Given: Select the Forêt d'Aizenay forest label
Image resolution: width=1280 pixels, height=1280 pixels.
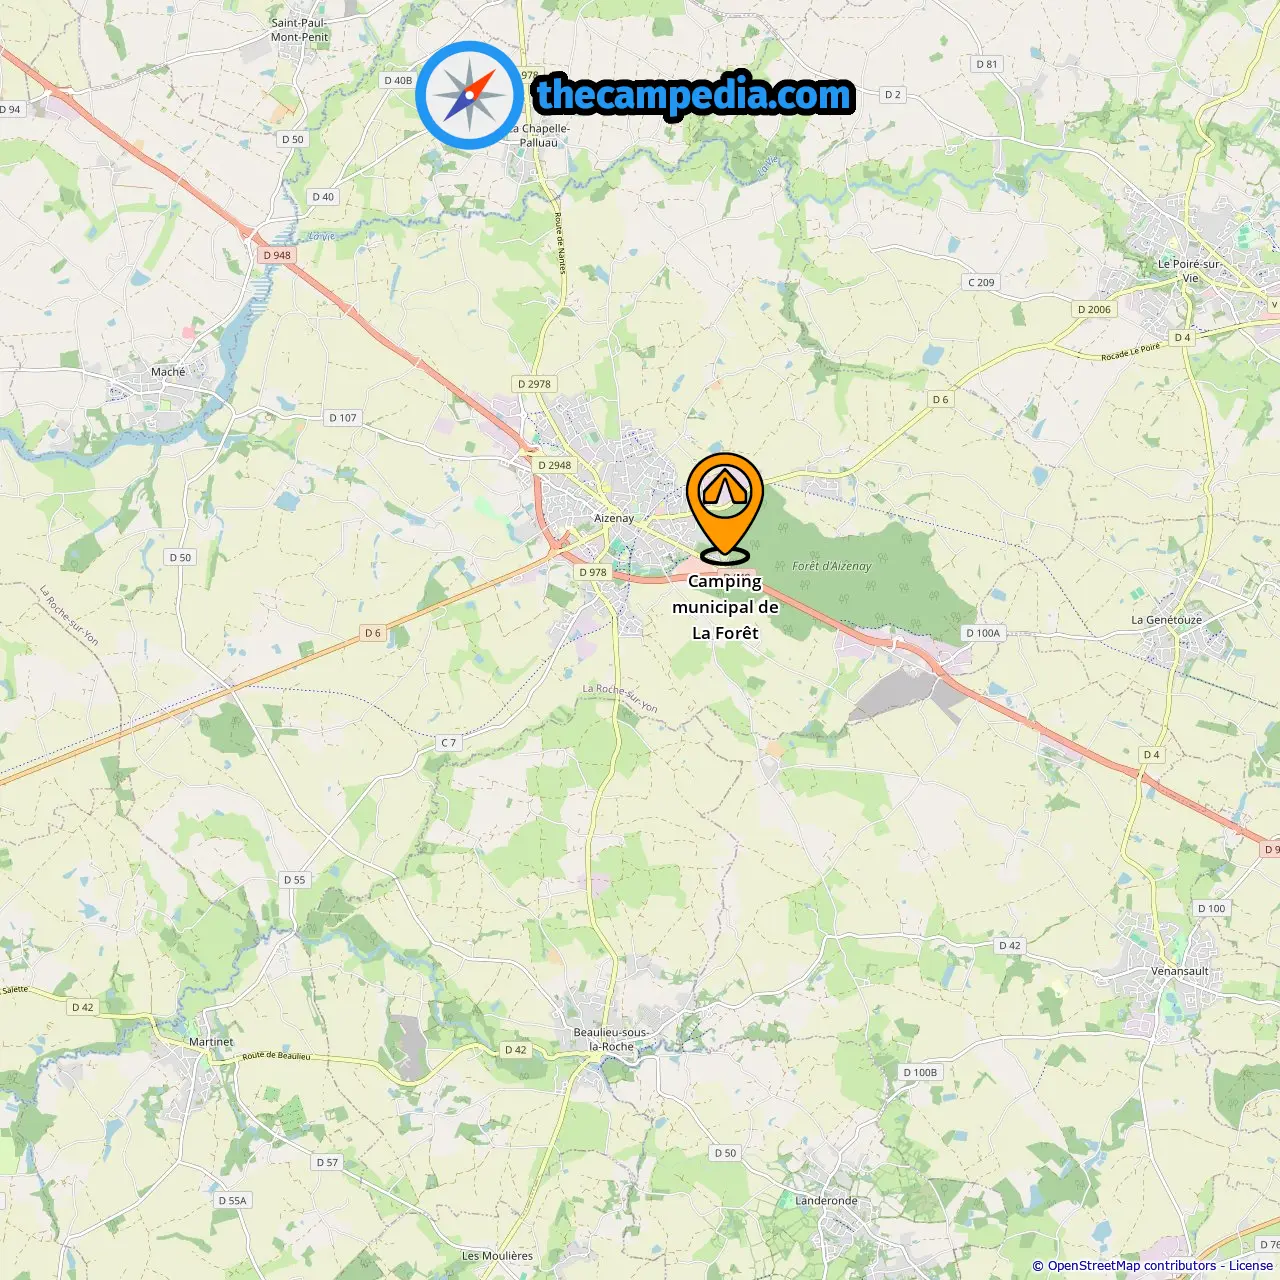Looking at the screenshot, I should pos(832,566).
